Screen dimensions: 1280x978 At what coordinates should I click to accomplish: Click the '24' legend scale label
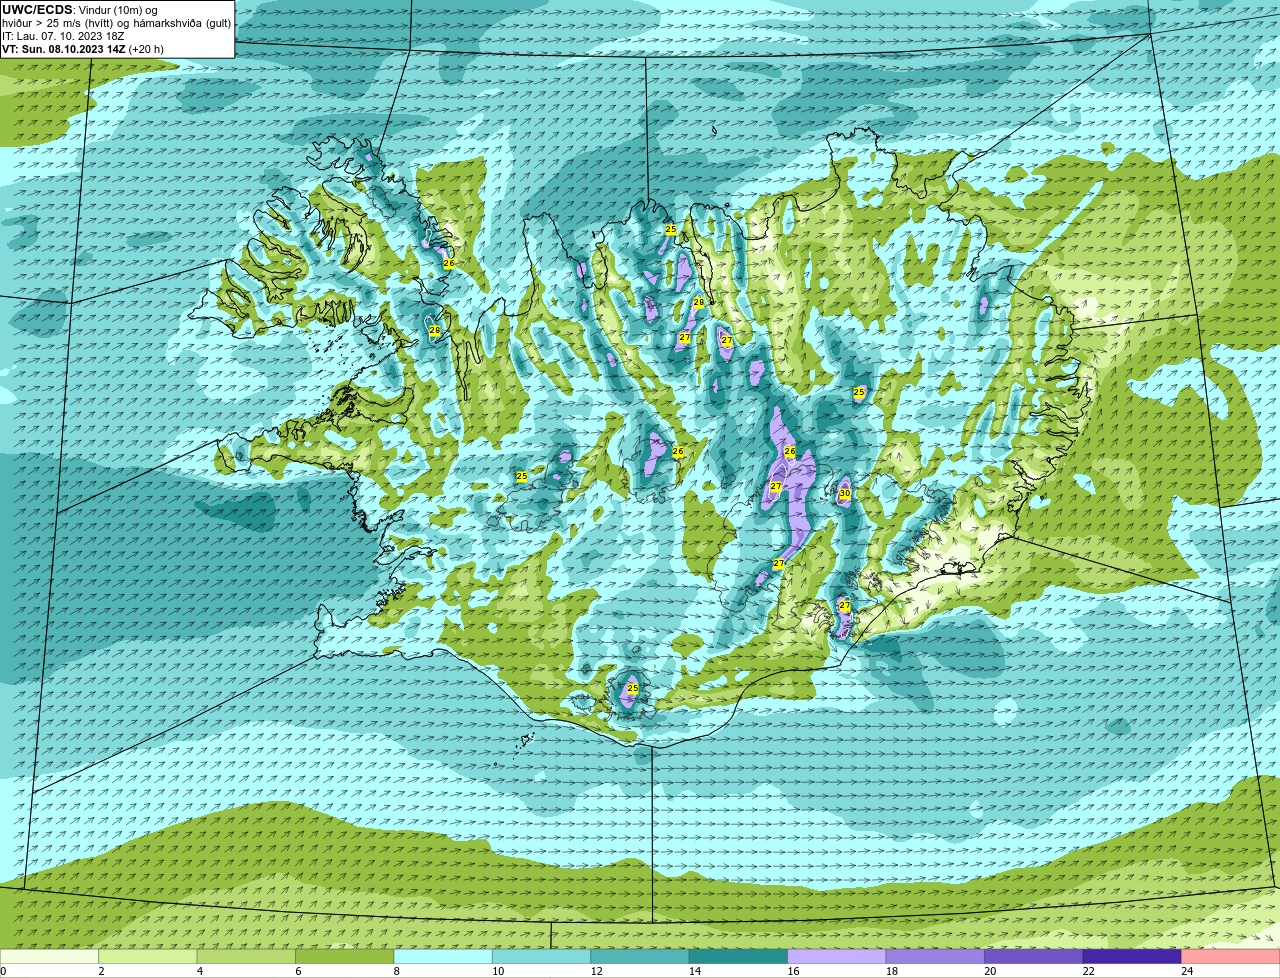1187,971
